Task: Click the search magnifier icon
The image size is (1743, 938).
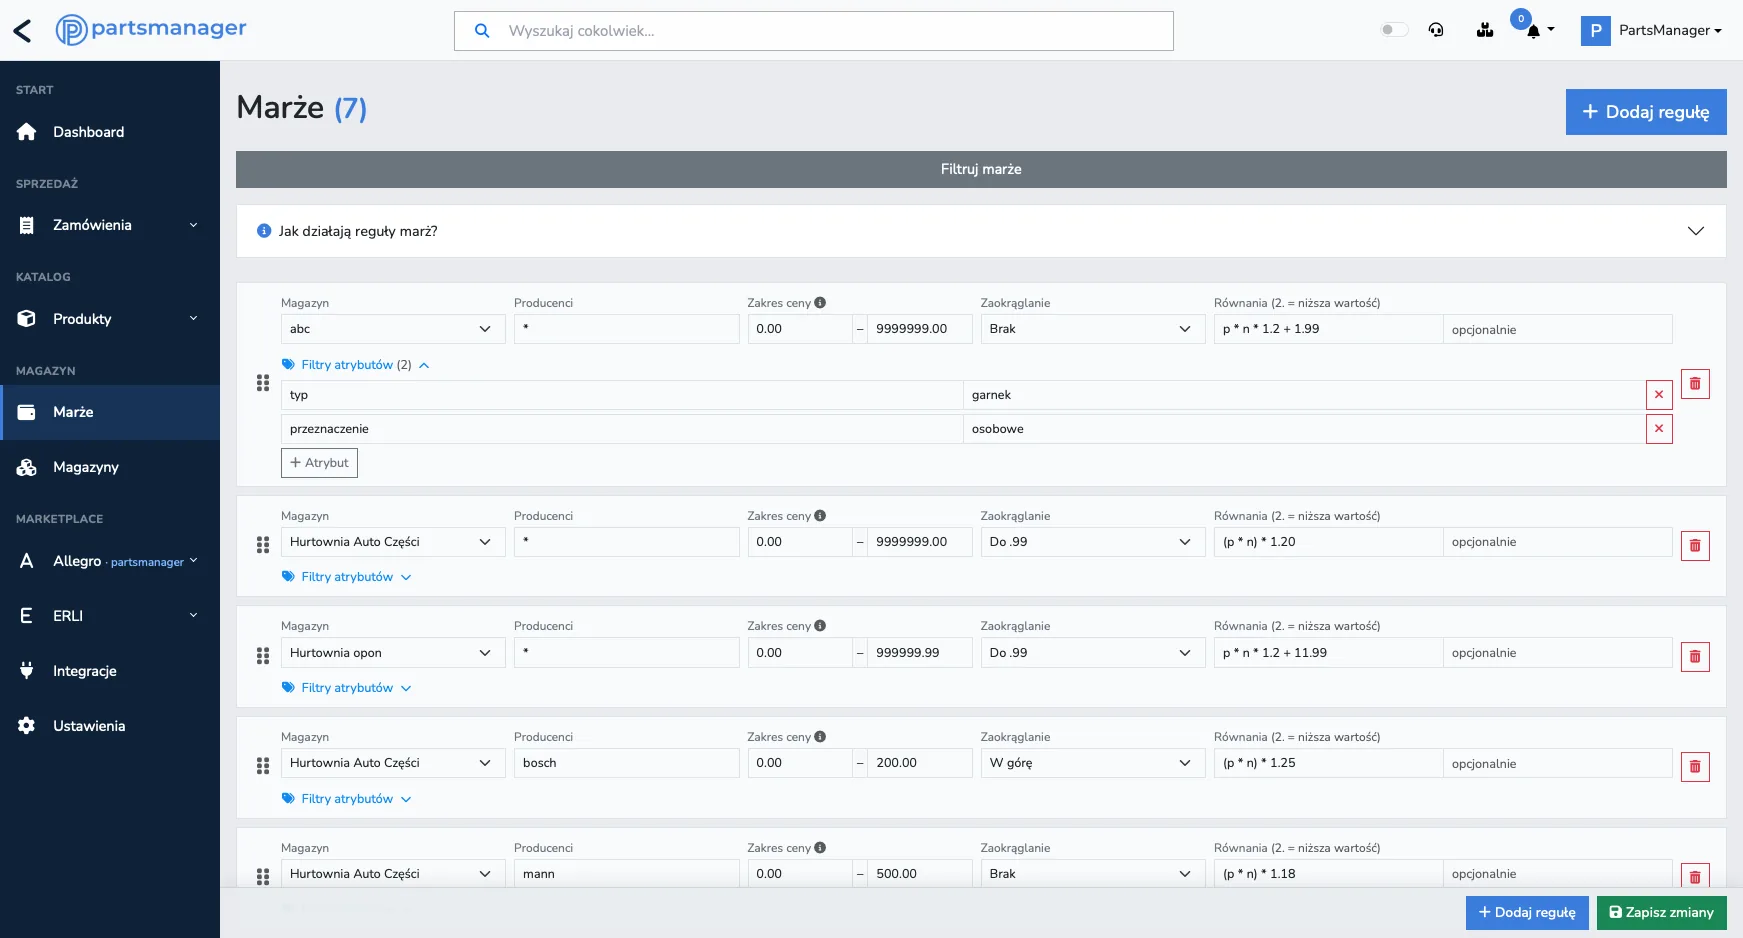Action: (x=482, y=31)
